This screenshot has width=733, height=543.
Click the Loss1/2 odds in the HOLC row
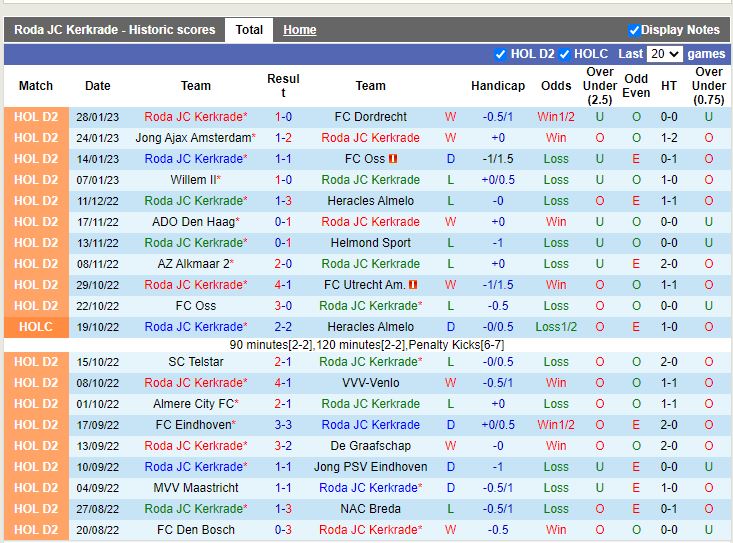(556, 327)
